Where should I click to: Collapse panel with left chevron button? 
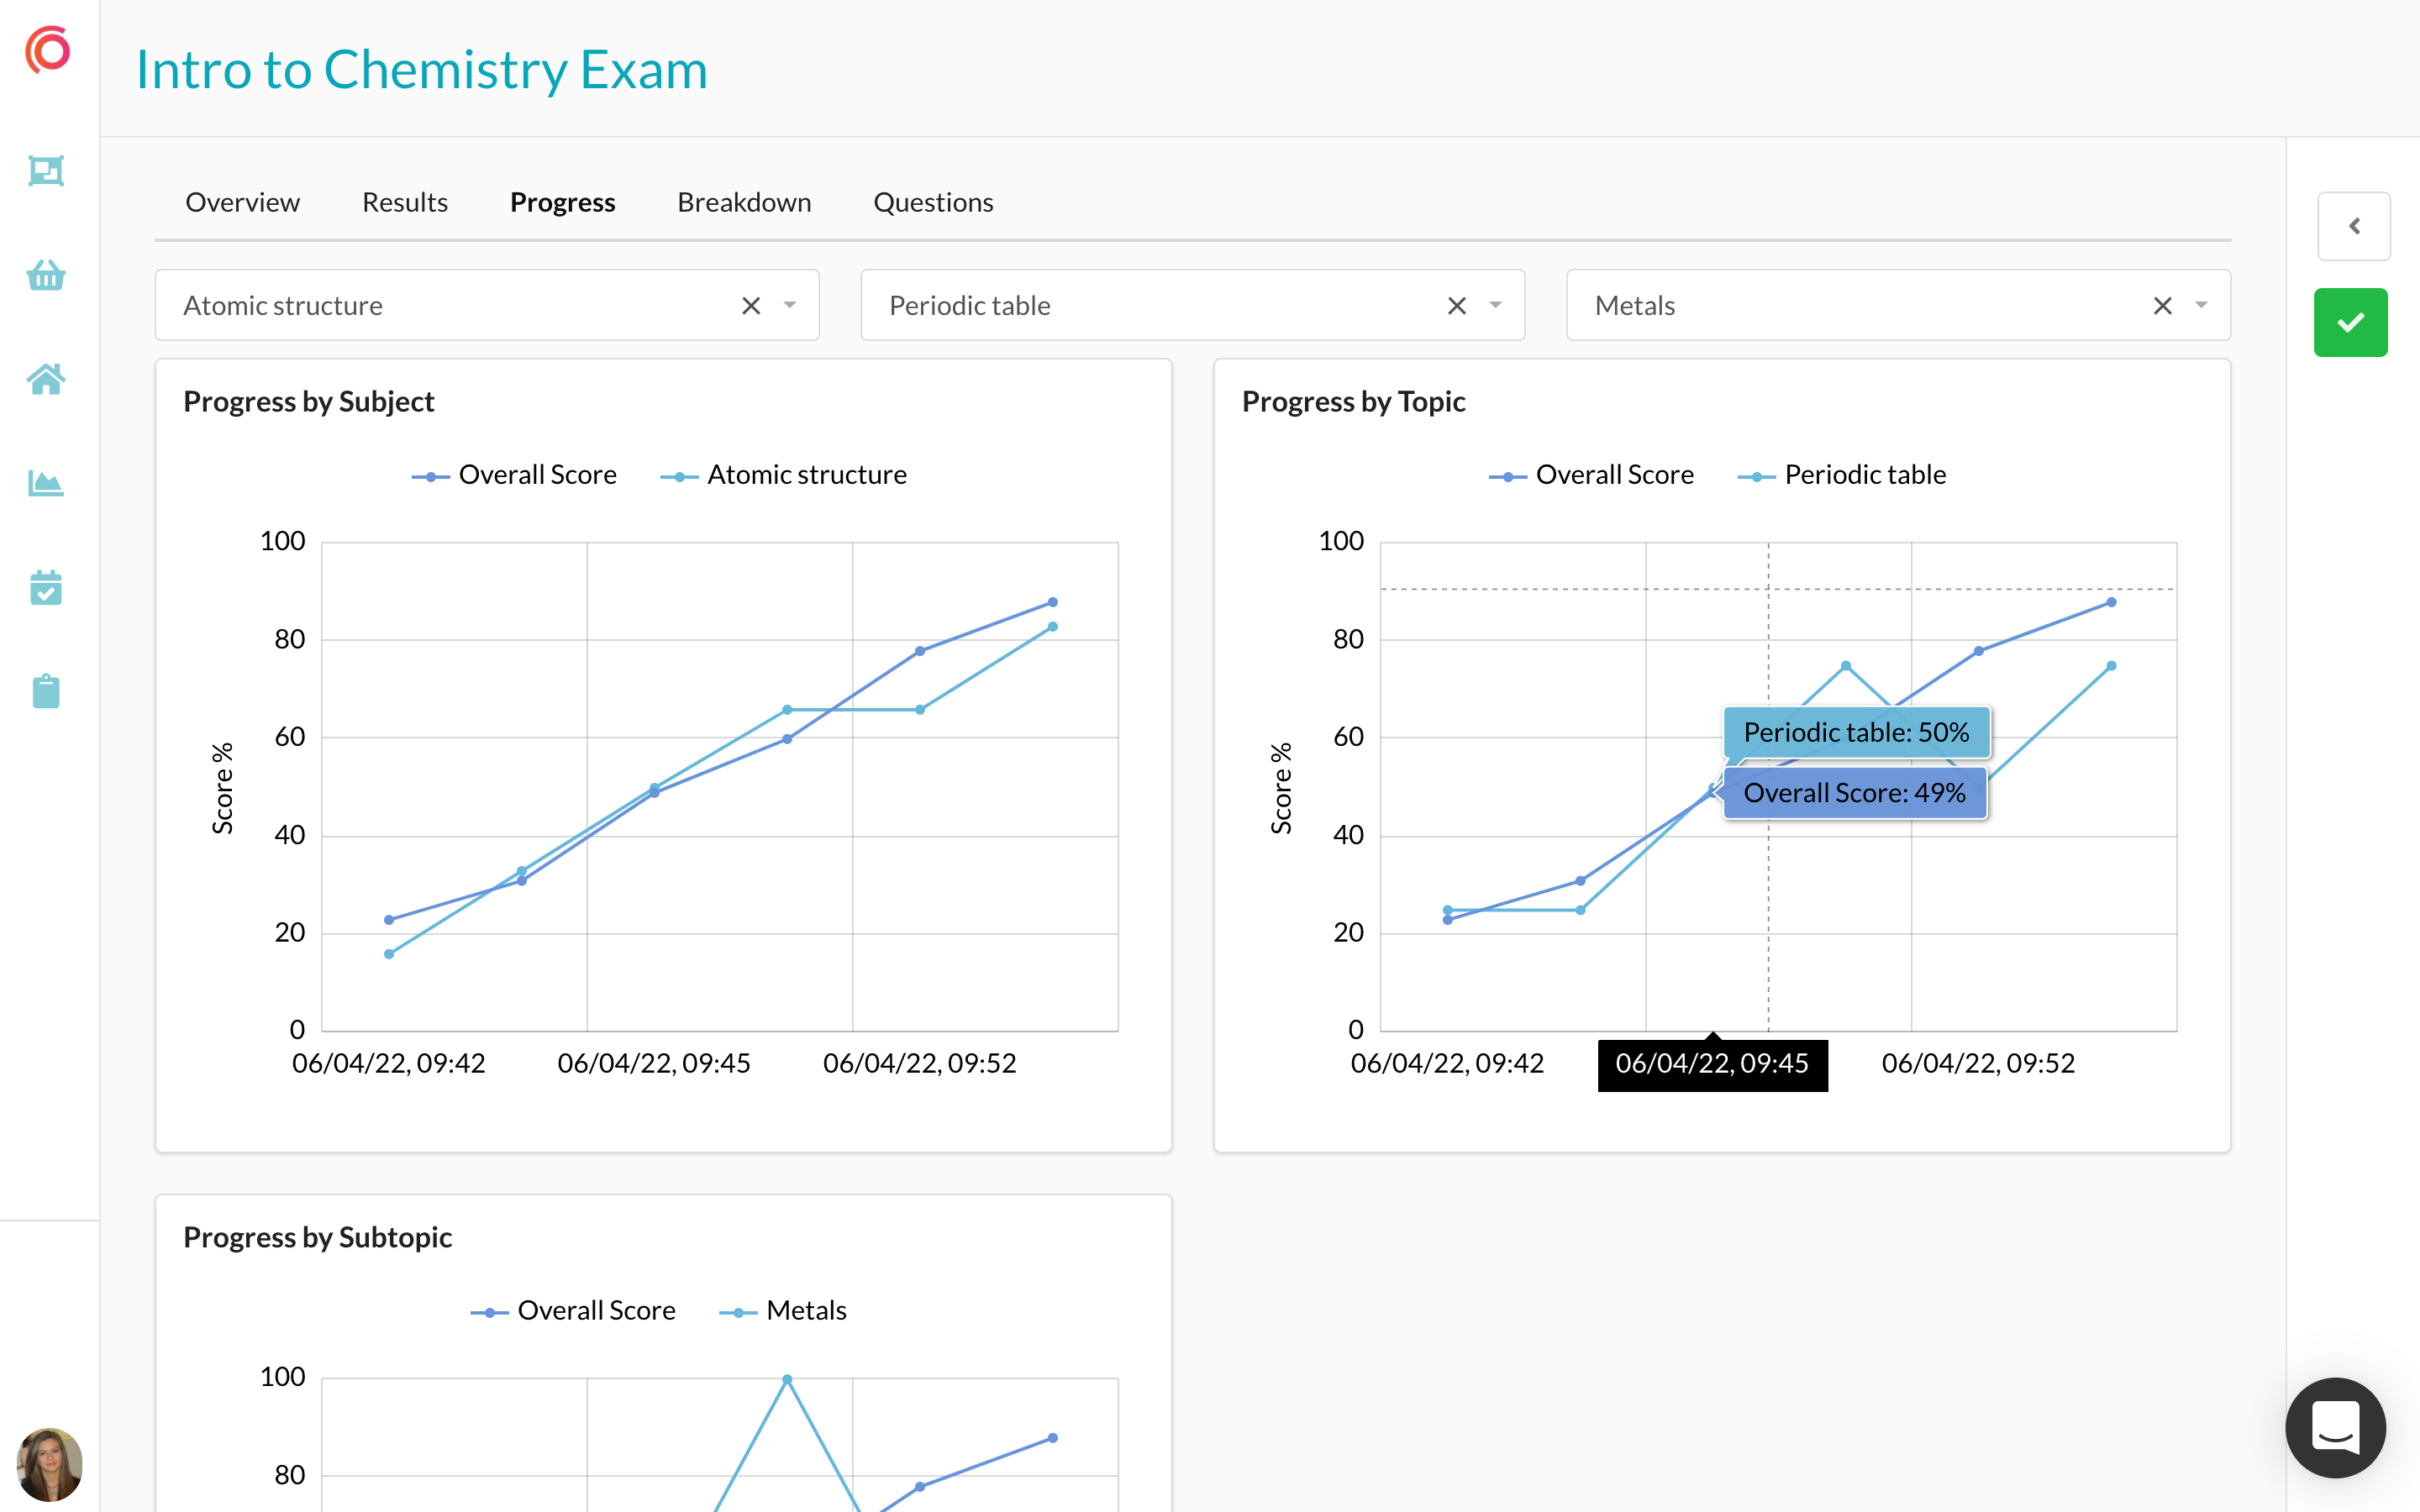coord(2354,226)
